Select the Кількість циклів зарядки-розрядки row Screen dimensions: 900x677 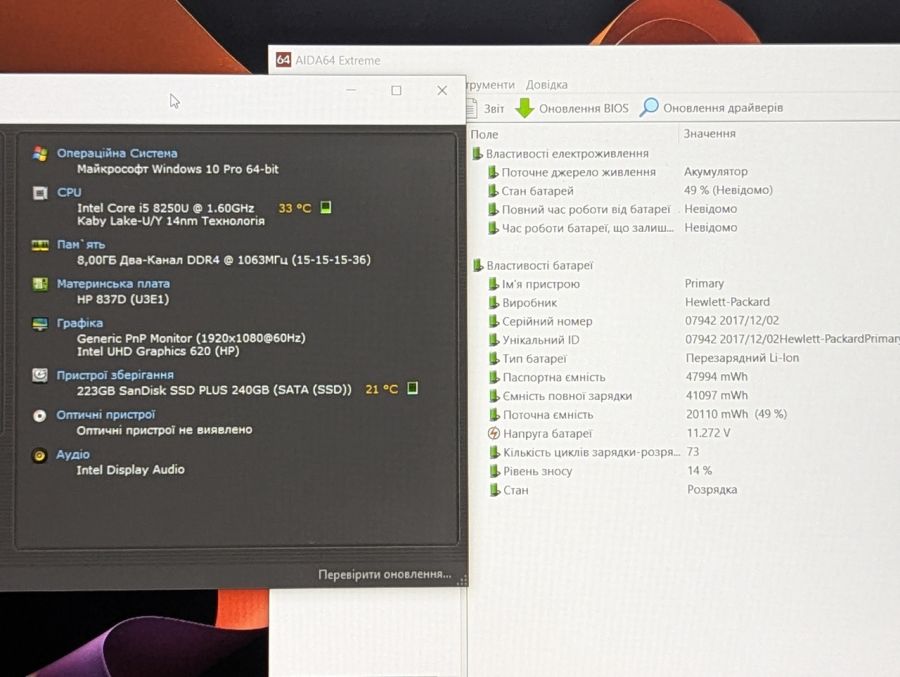[692, 452]
